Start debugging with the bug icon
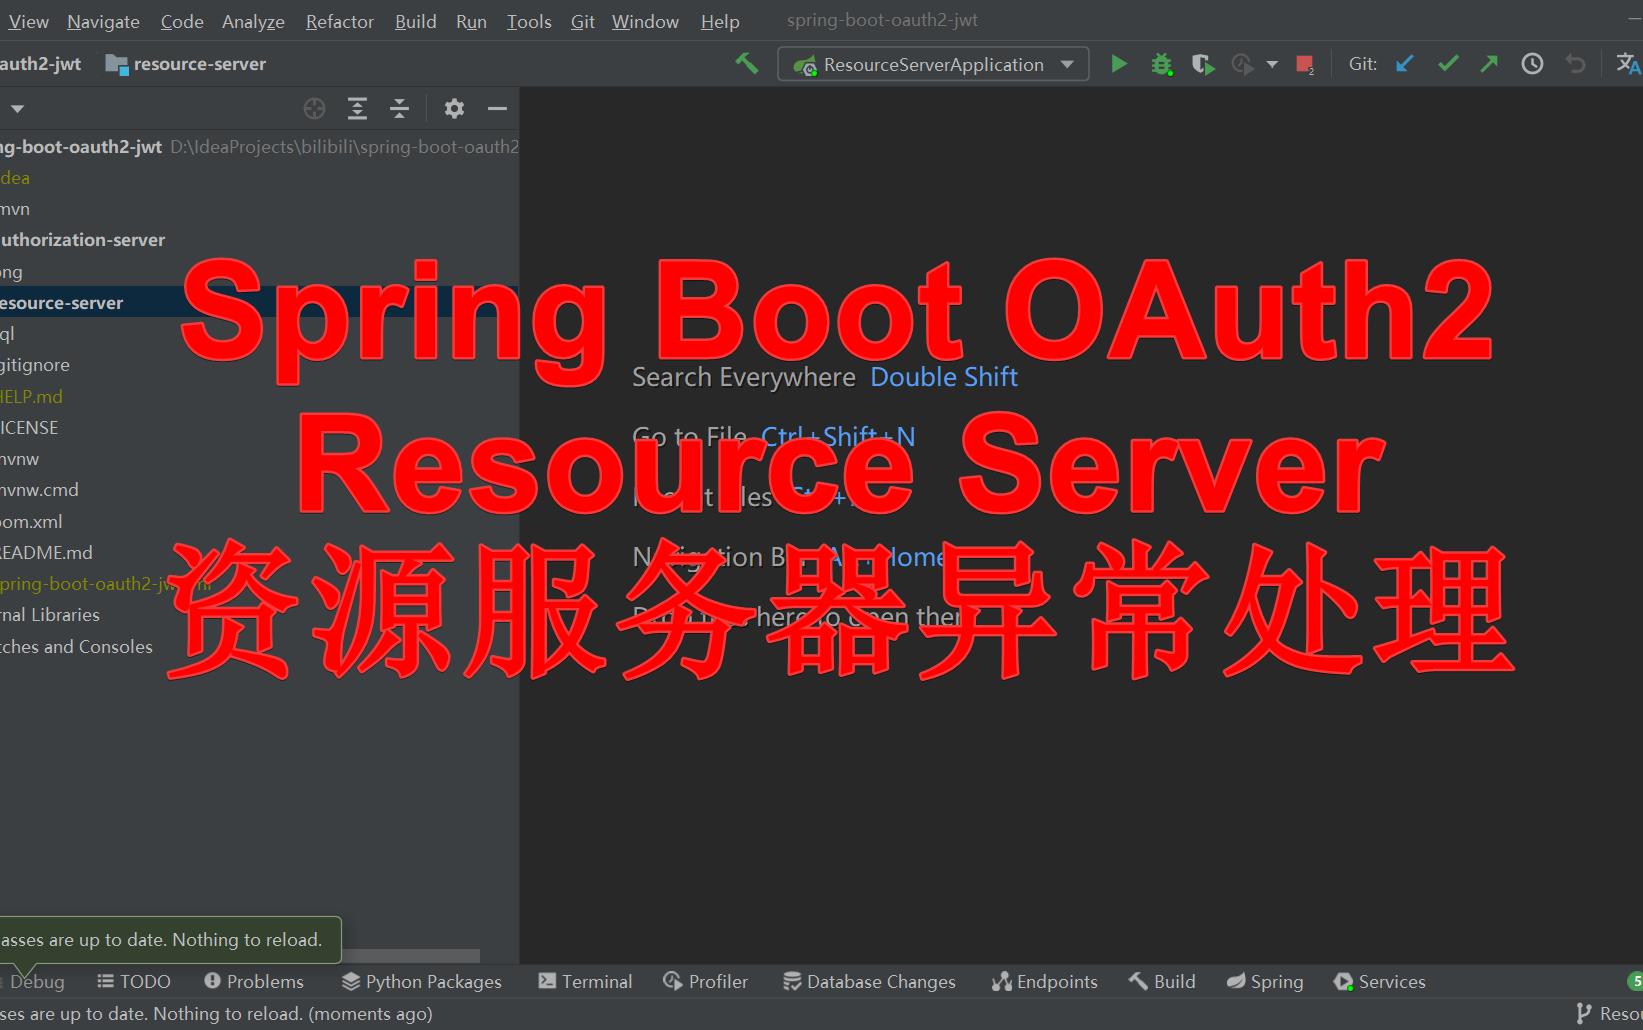Viewport: 1643px width, 1030px height. [1161, 63]
